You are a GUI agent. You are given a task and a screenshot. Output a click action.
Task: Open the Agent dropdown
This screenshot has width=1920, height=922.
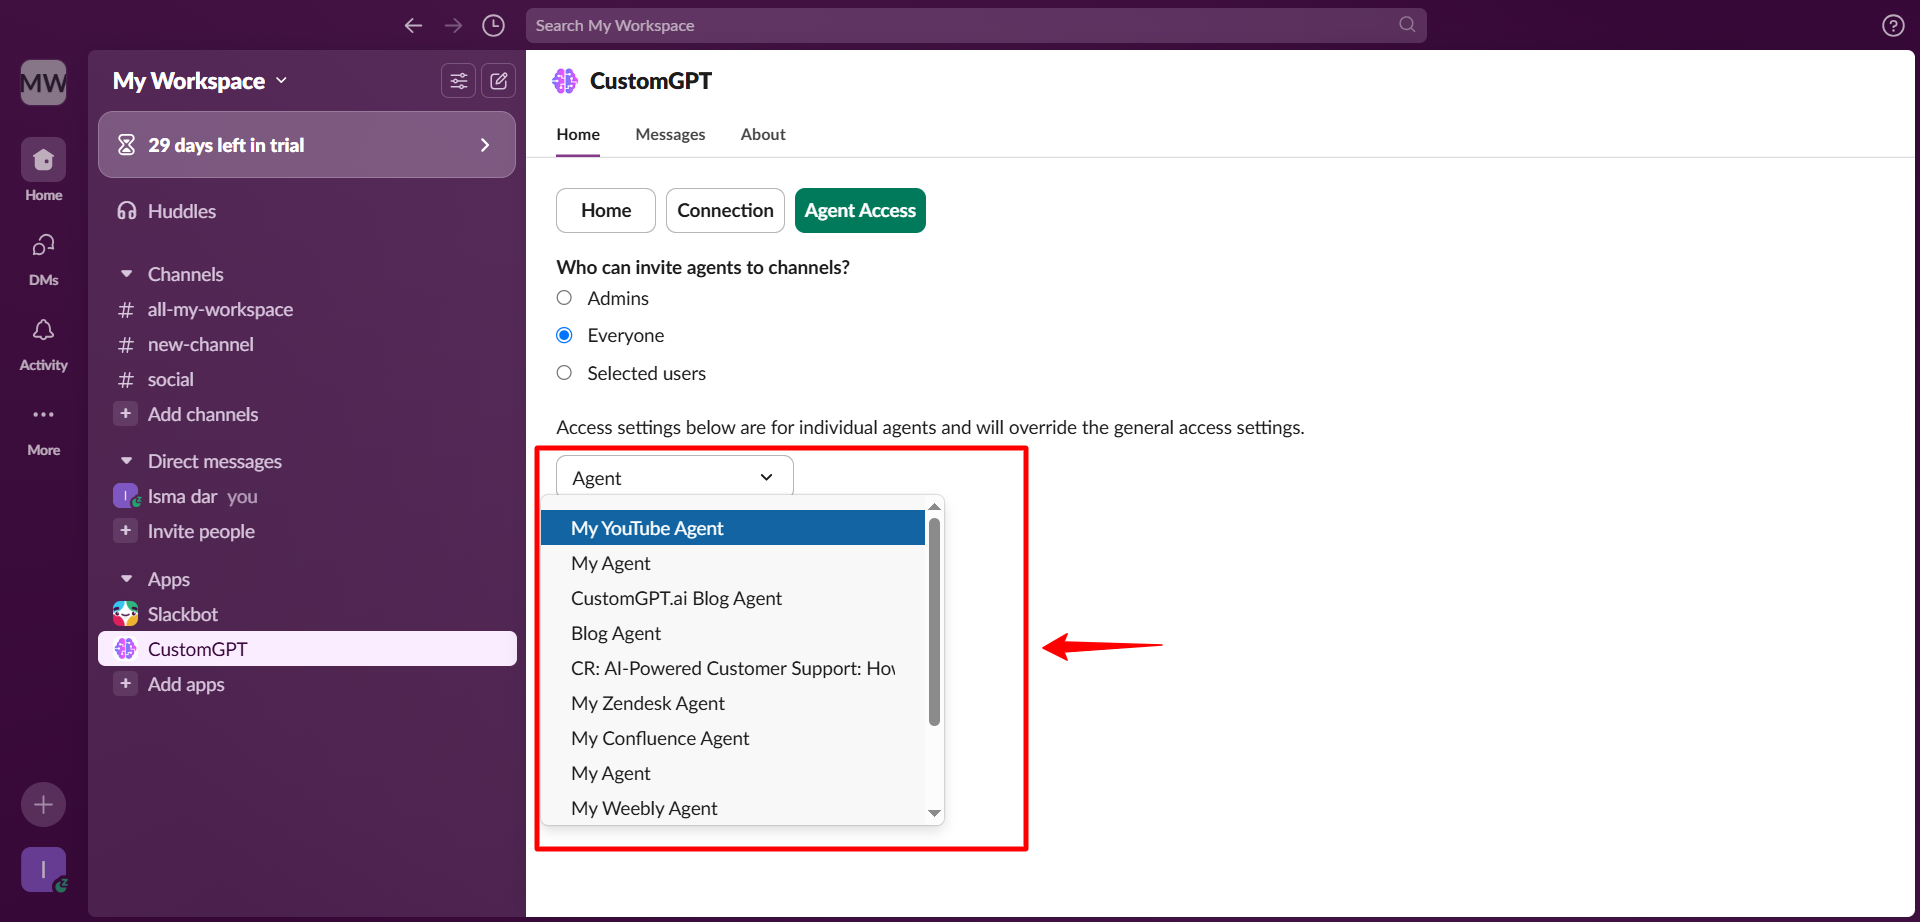point(674,477)
